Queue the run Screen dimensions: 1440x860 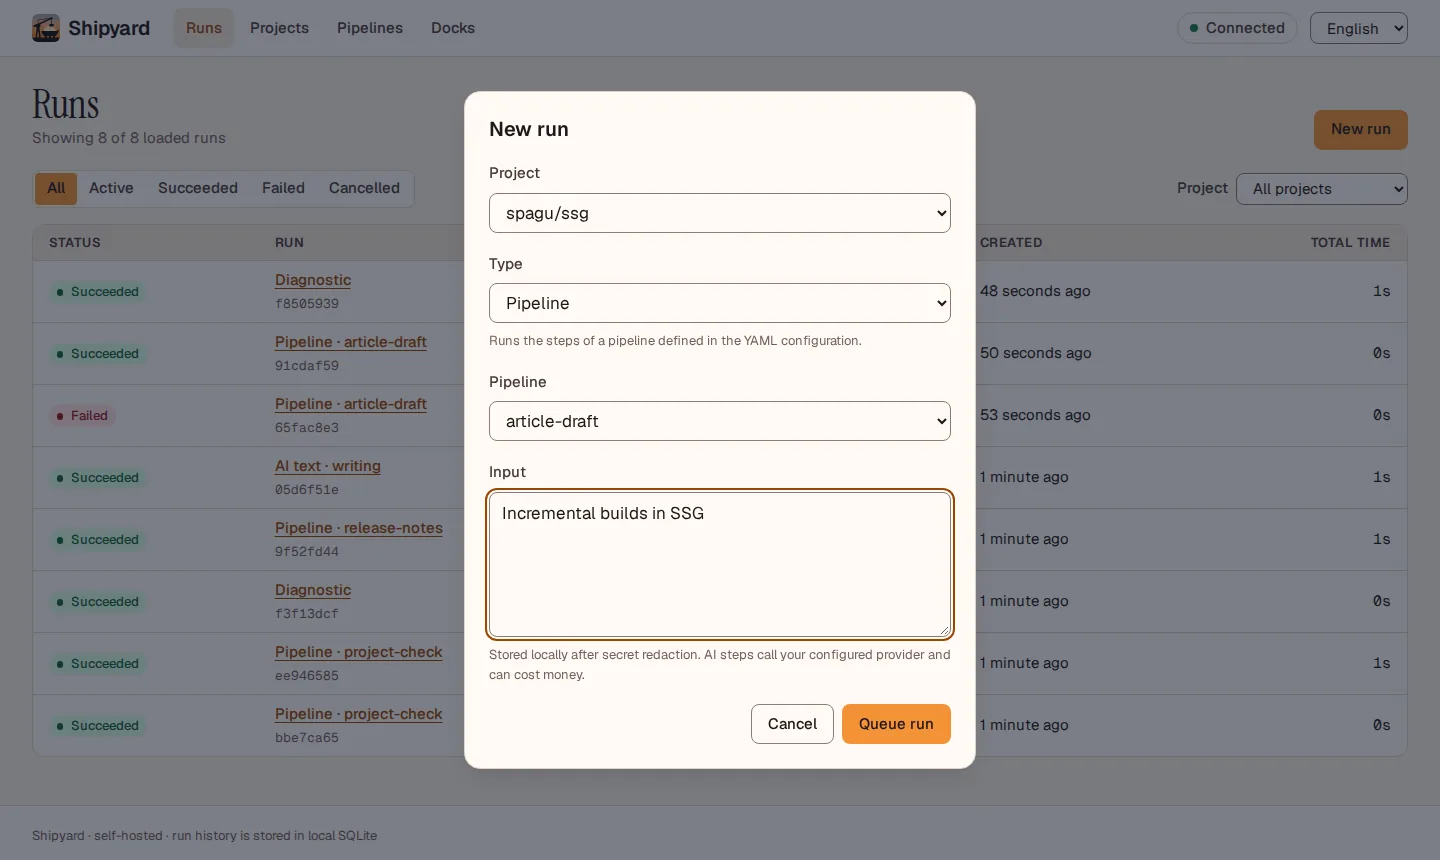coord(896,724)
